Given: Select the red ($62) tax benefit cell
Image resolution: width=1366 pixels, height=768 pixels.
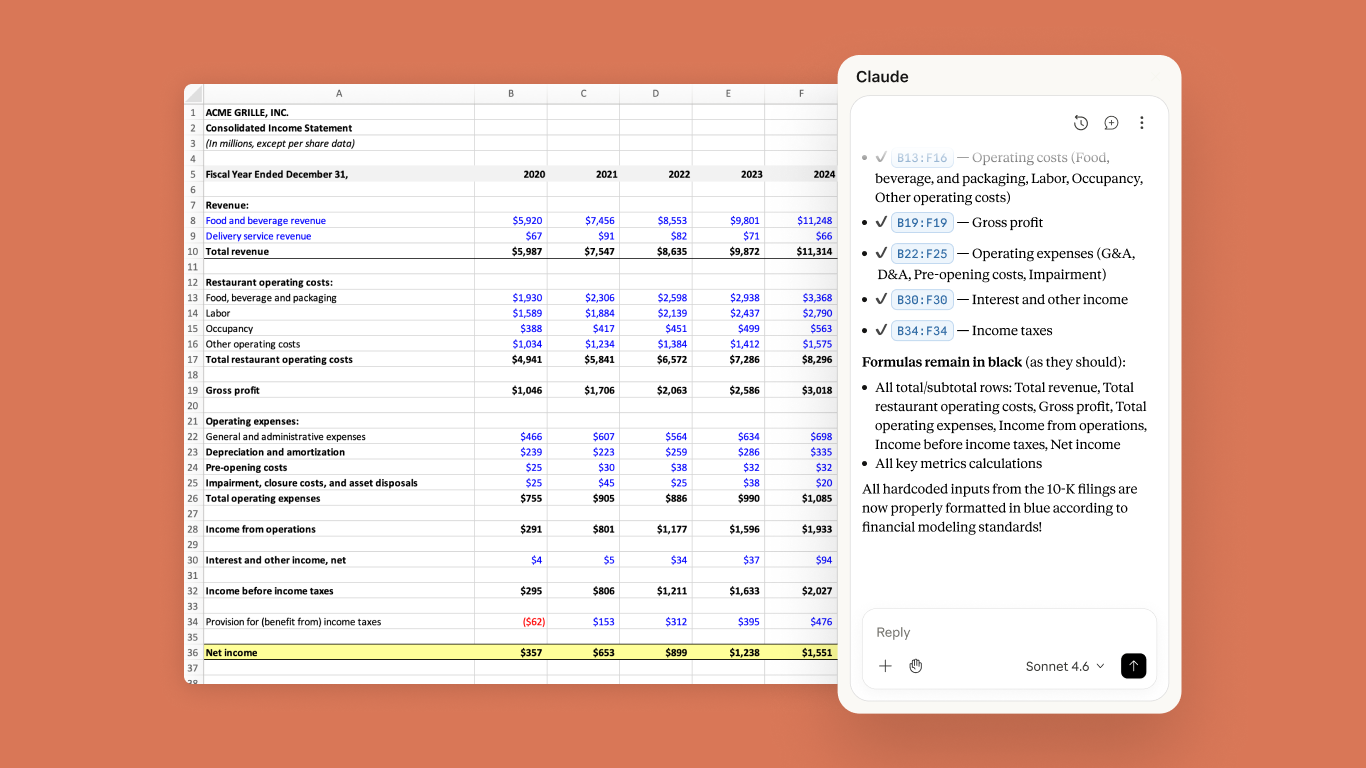Looking at the screenshot, I should (511, 622).
